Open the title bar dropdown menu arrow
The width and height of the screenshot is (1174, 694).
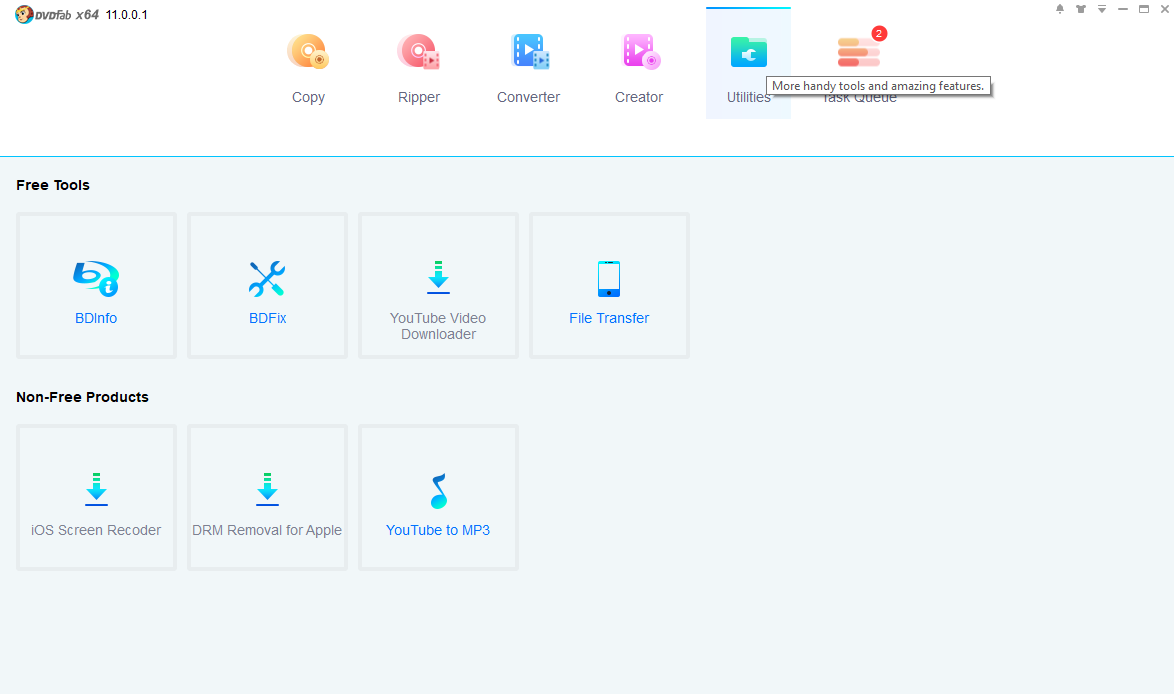point(1101,9)
